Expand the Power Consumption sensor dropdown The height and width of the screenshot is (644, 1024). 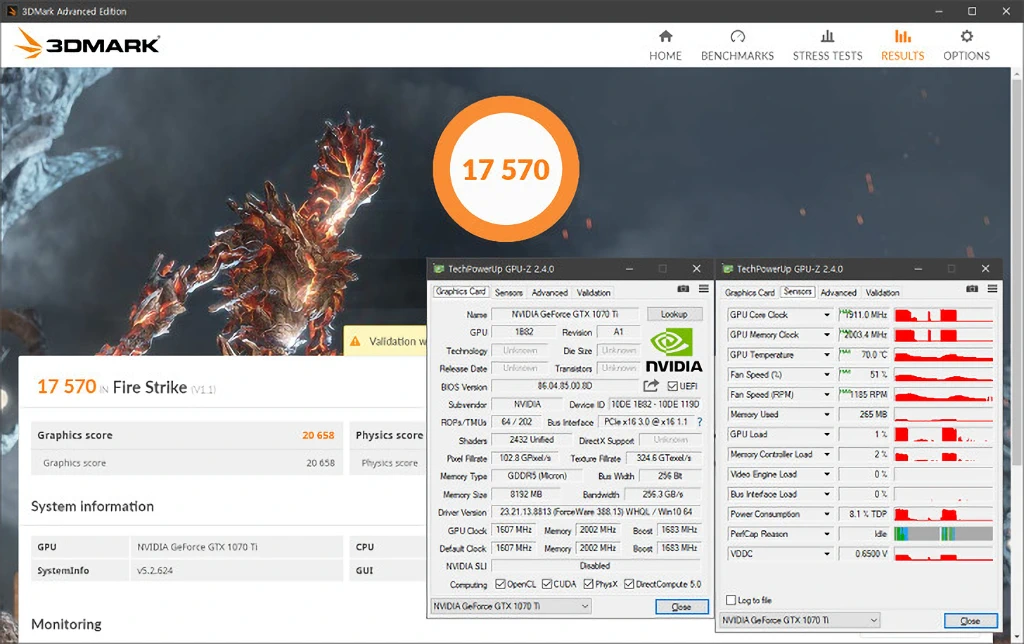pyautogui.click(x=827, y=514)
